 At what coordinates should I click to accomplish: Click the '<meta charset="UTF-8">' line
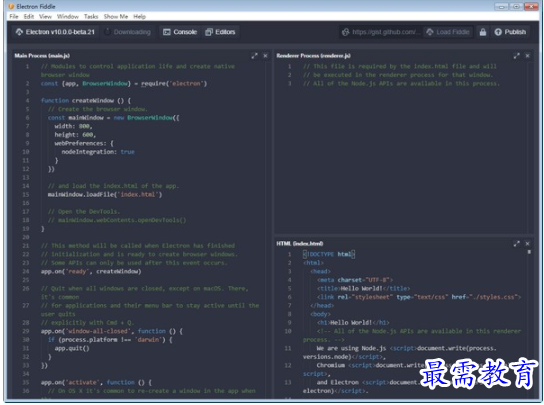pyautogui.click(x=355, y=280)
